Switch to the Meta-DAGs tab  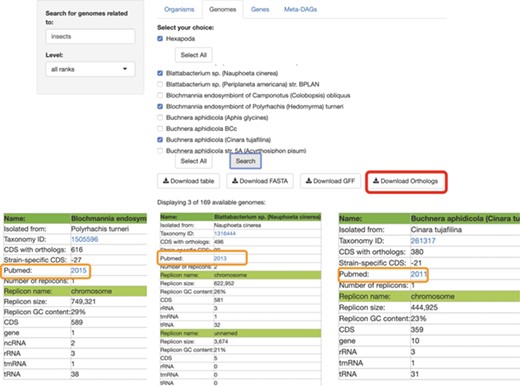pos(300,9)
